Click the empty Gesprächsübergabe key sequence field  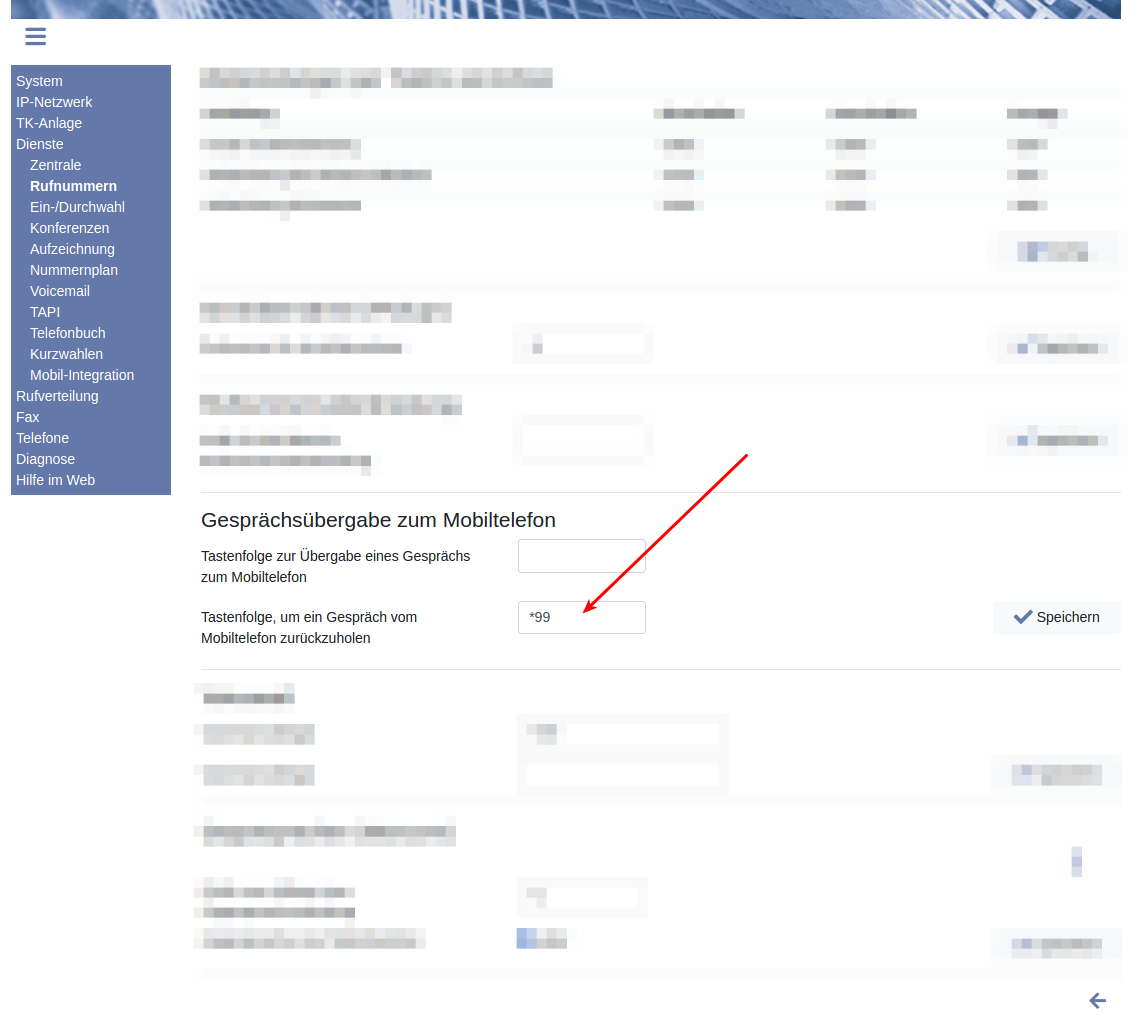(x=581, y=556)
